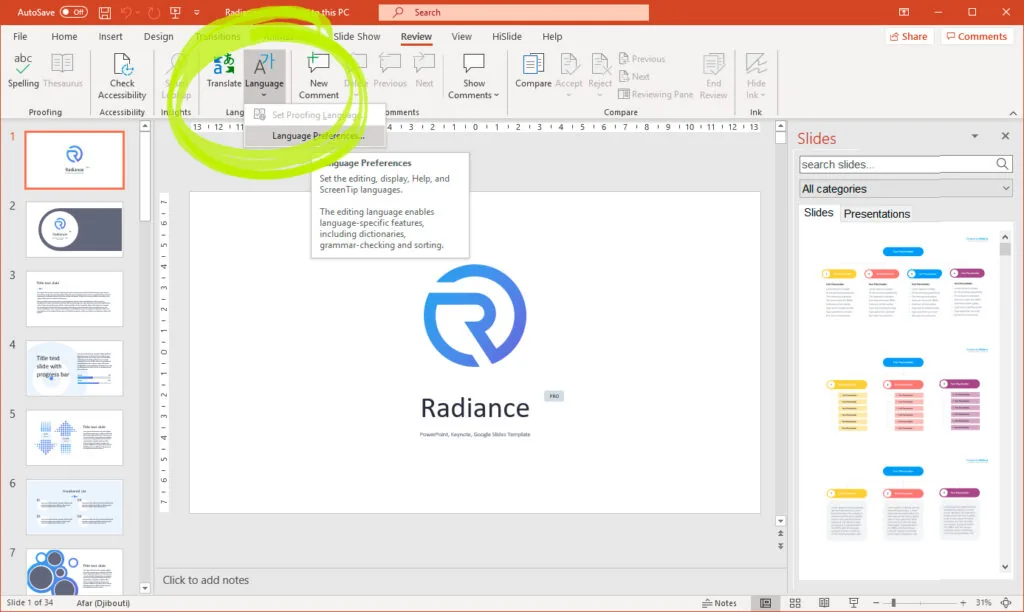Click the Hide Ink icon
Viewport: 1024px width, 612px height.
point(756,64)
